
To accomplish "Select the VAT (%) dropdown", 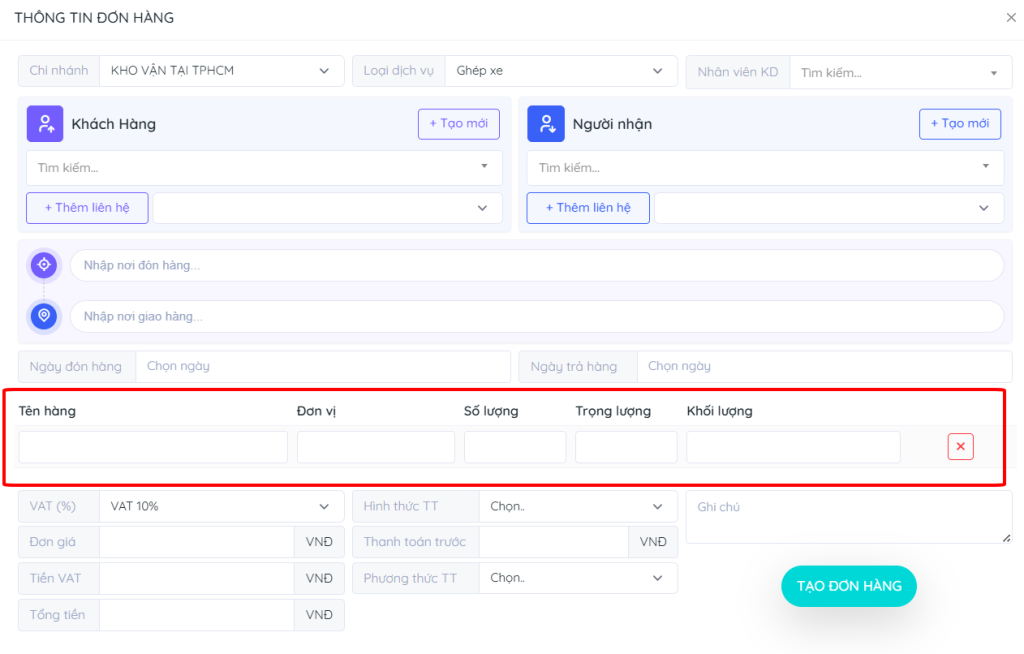I will tap(220, 507).
